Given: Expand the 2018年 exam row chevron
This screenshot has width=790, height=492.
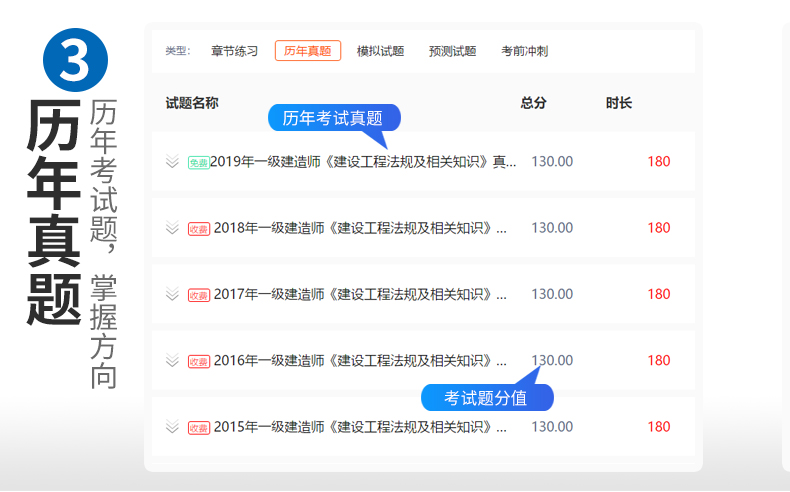Looking at the screenshot, I should coord(172,228).
